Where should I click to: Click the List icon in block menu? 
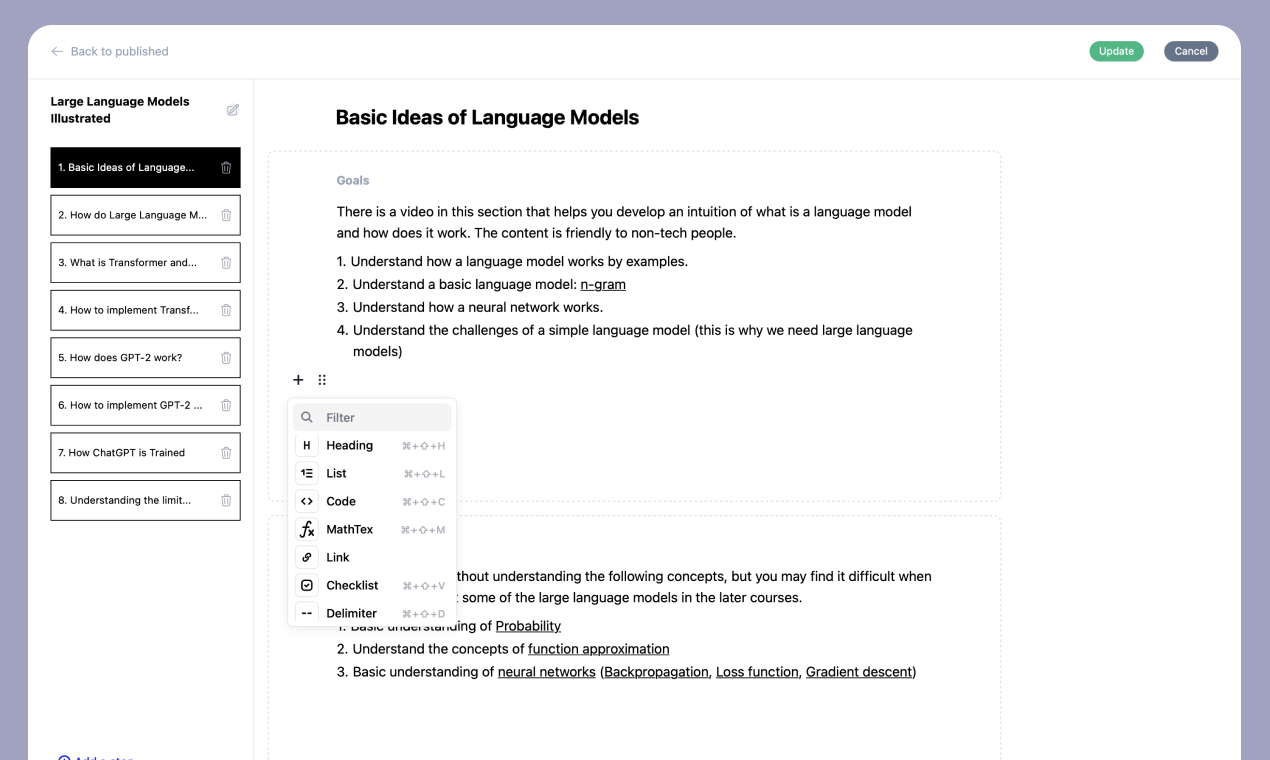(x=307, y=473)
